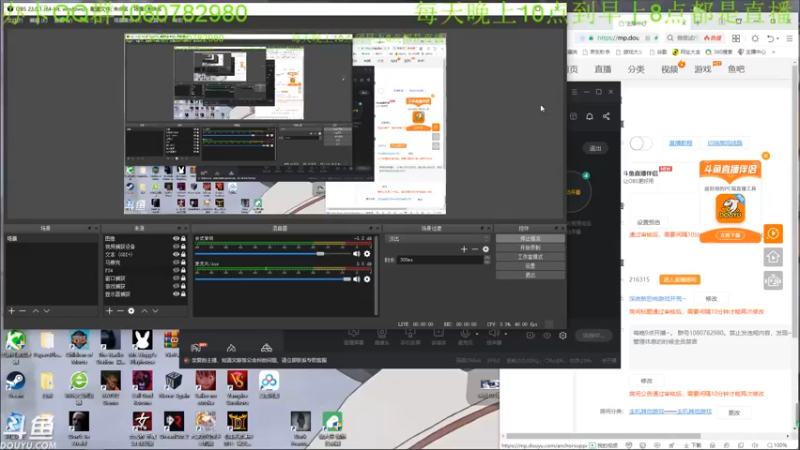The height and width of the screenshot is (450, 800).
Task: Open Baidu Netdisk desktop shortcut
Action: coord(269,385)
